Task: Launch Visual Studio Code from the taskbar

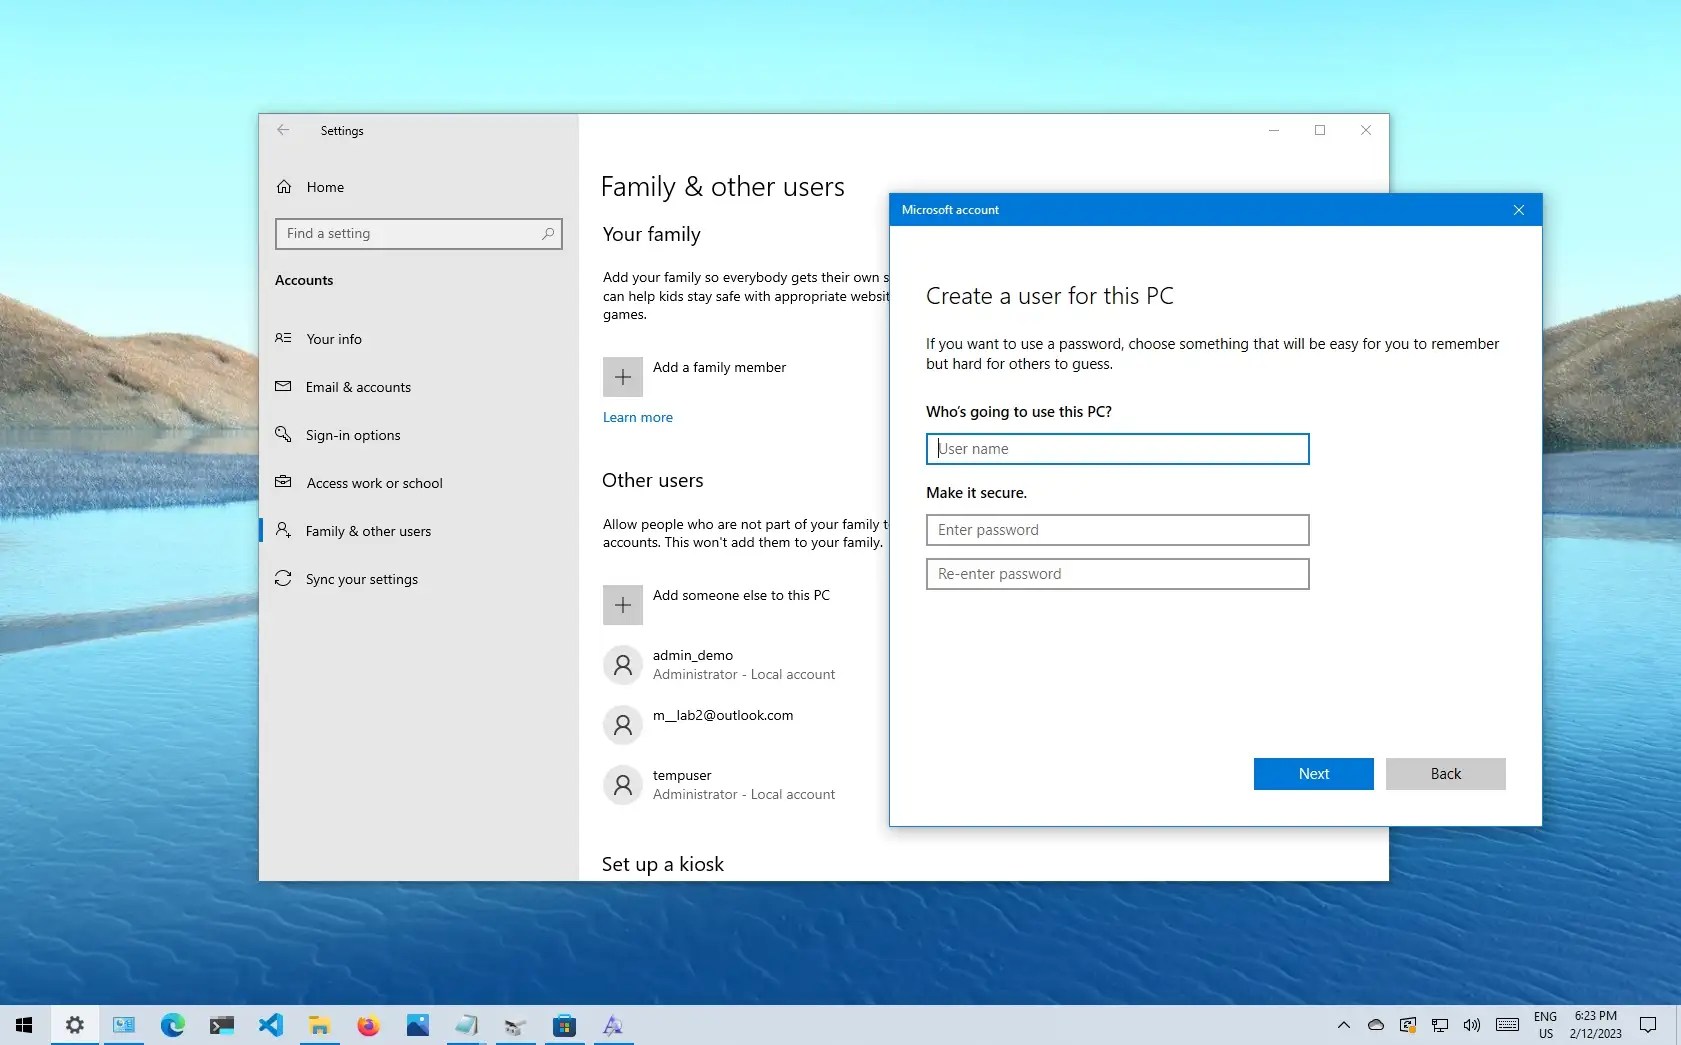Action: (x=271, y=1025)
